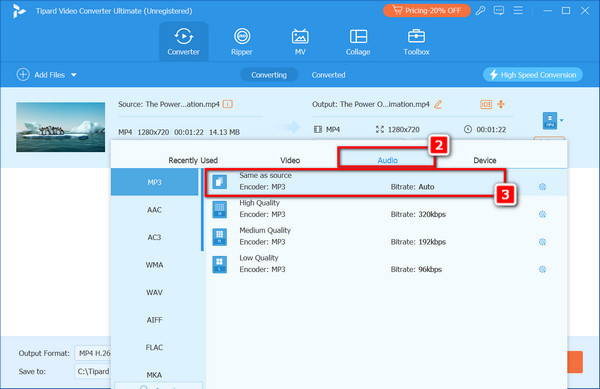The width and height of the screenshot is (600, 389).
Task: Open the Converter module
Action: pos(184,42)
